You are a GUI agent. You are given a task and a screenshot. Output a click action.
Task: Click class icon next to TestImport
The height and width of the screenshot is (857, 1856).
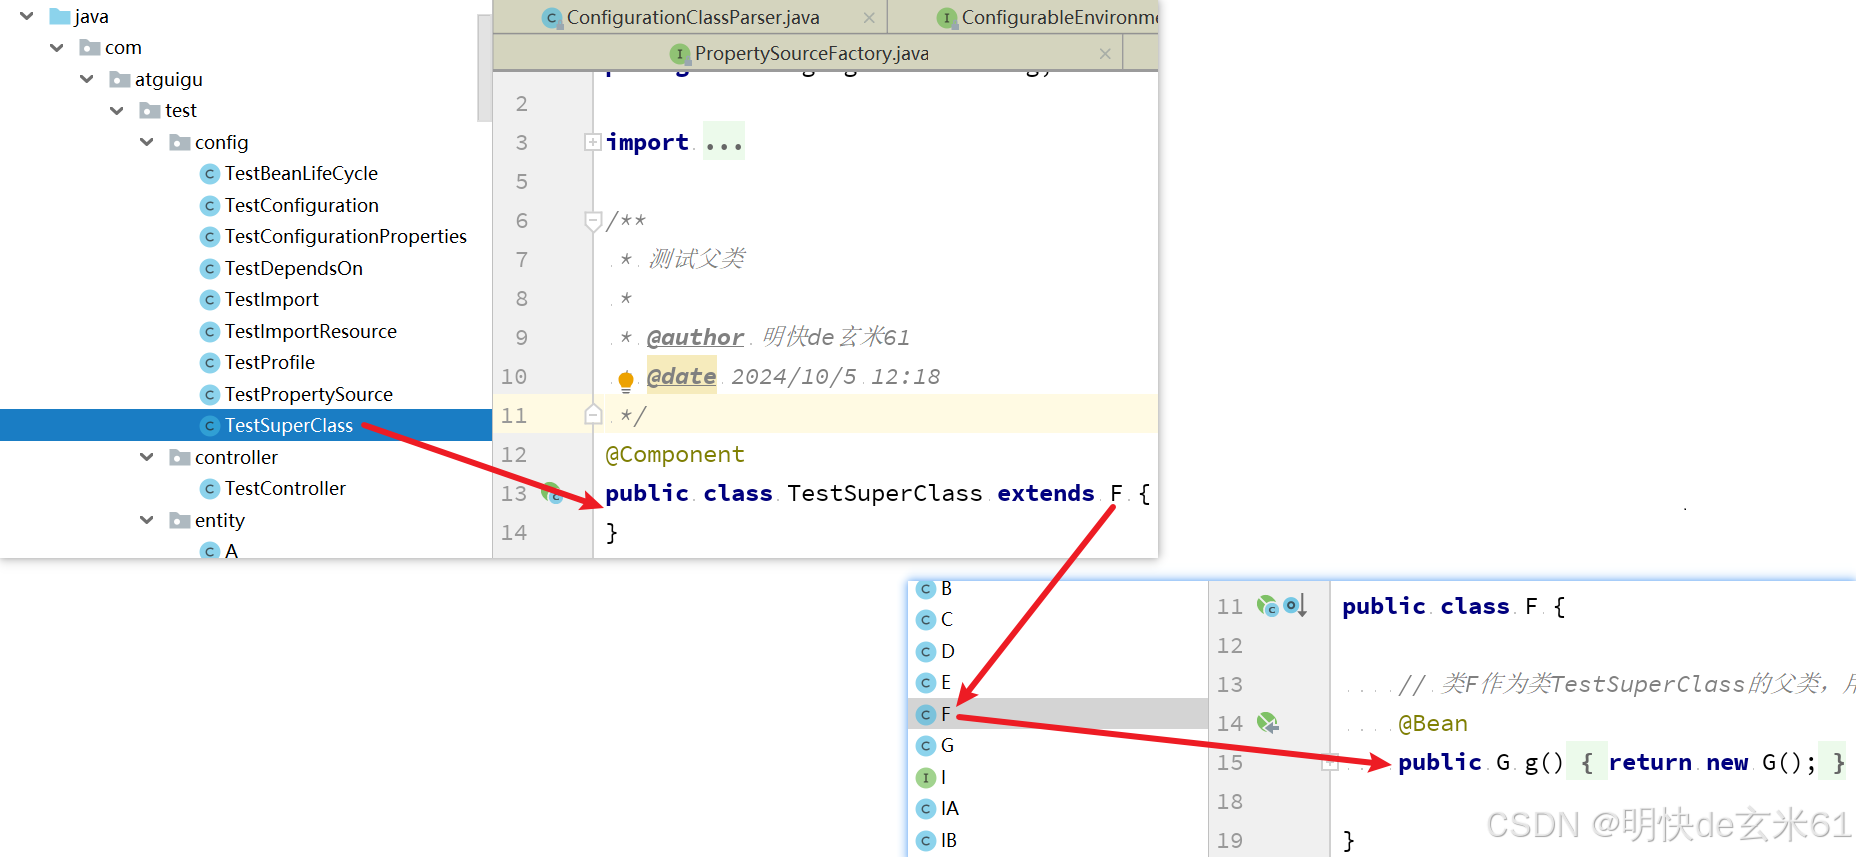210,300
